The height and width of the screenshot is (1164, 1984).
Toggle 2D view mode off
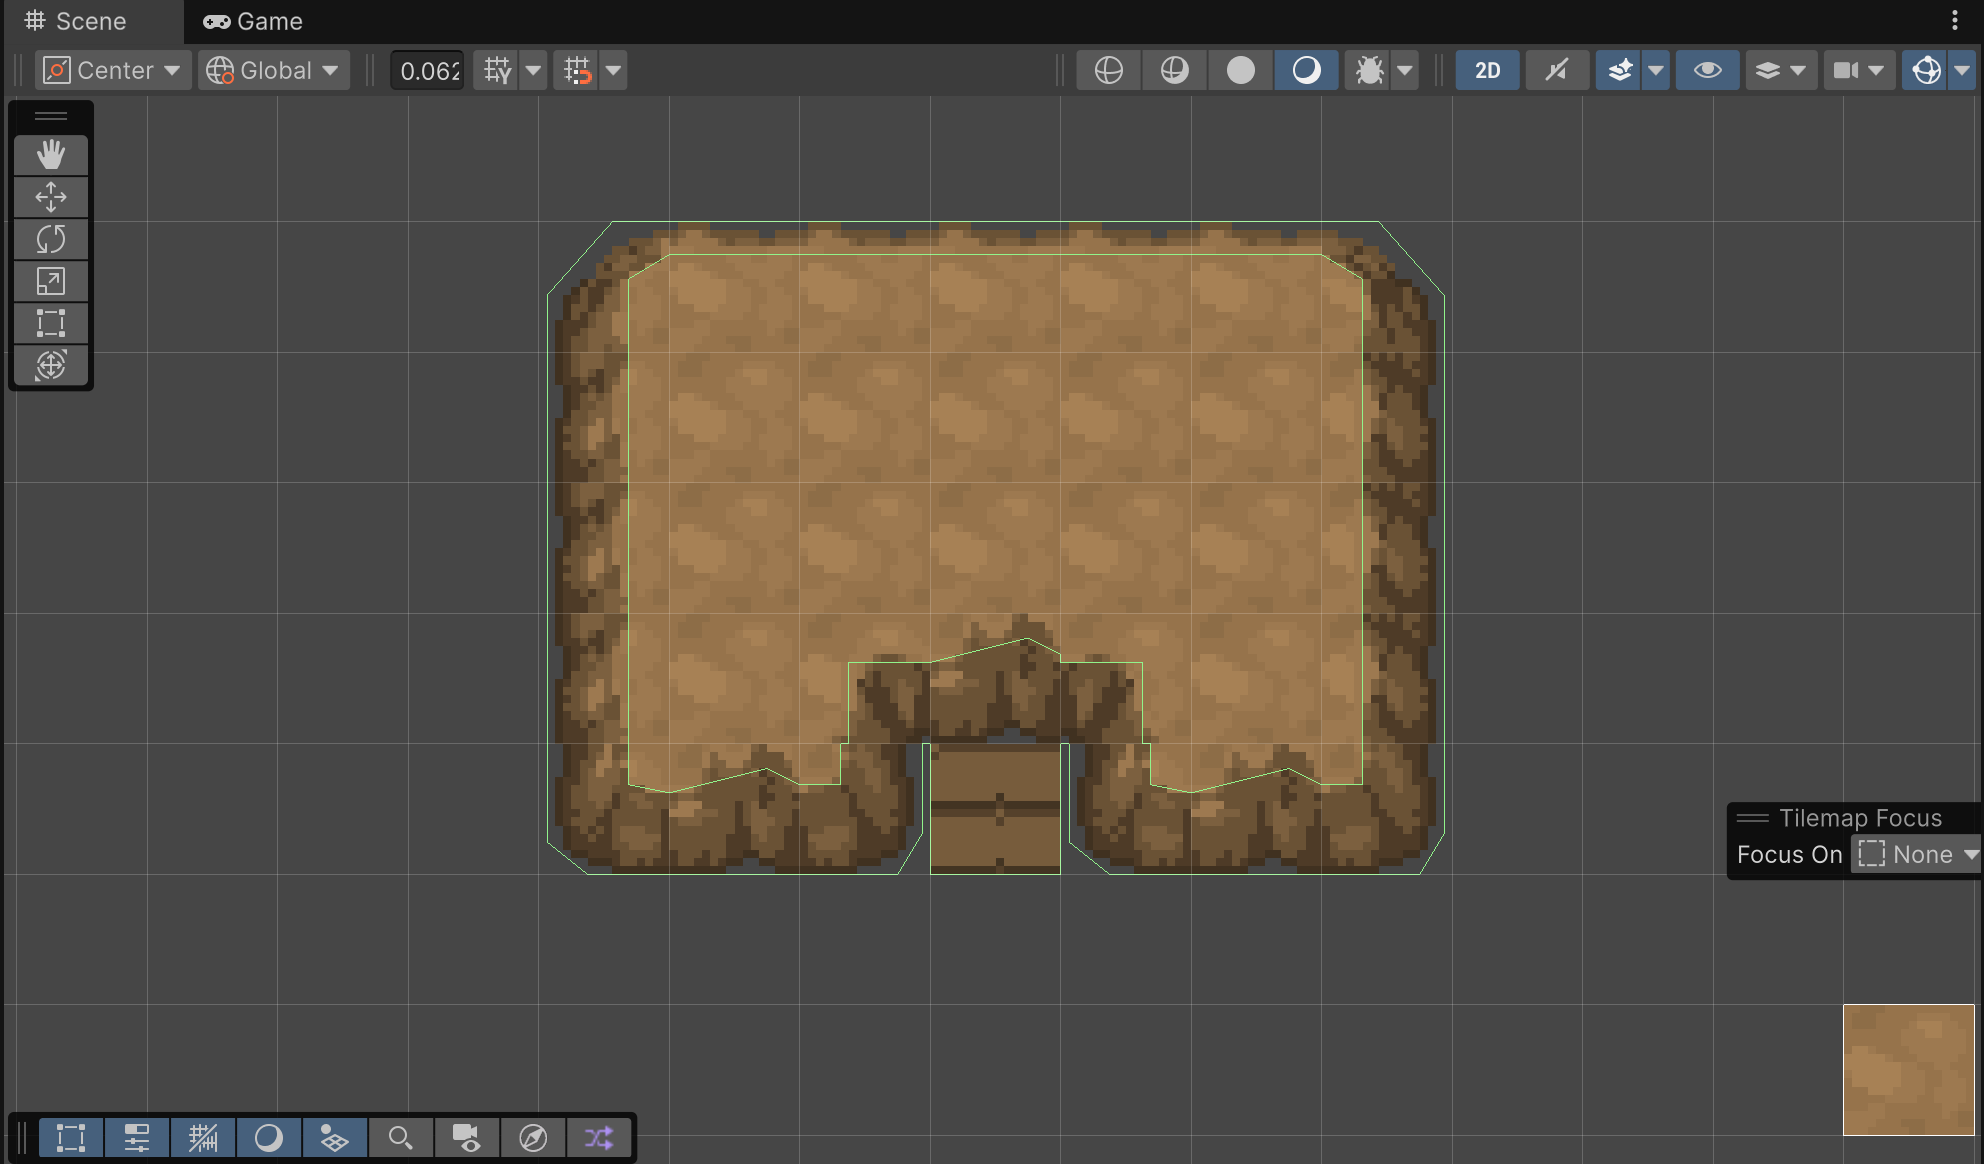tap(1487, 70)
